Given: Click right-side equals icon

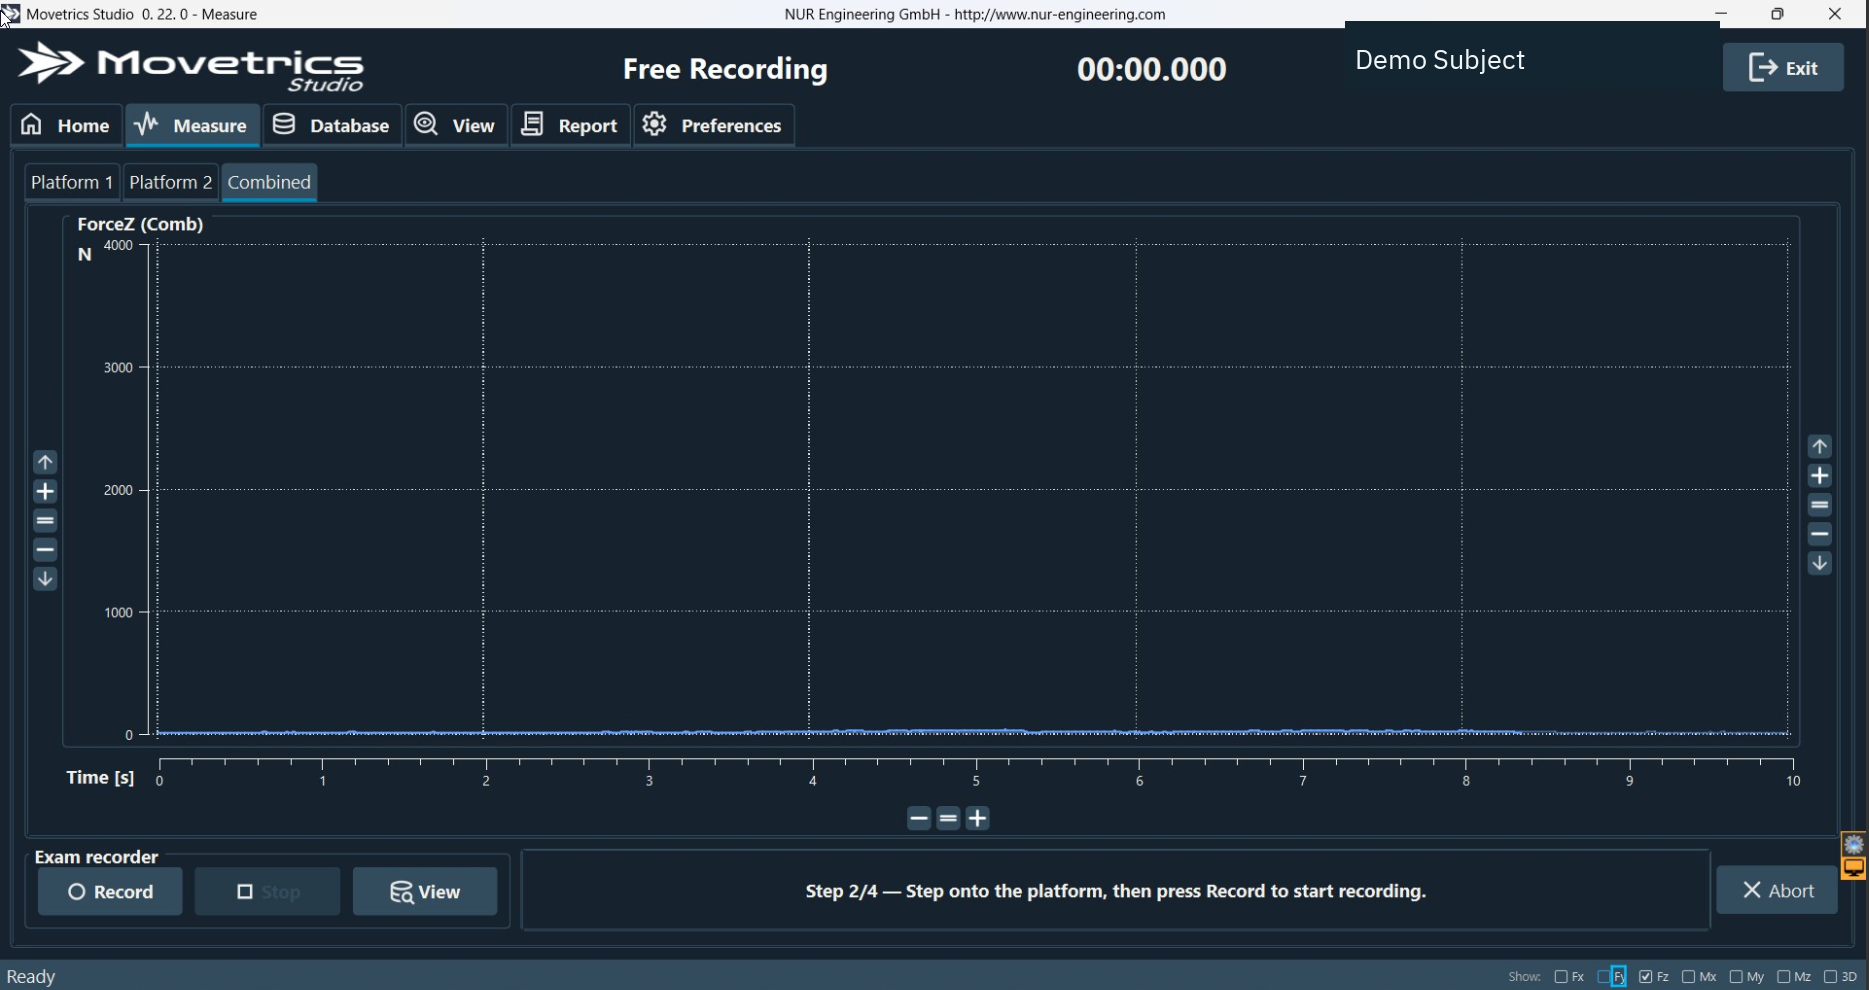Looking at the screenshot, I should coord(1820,505).
